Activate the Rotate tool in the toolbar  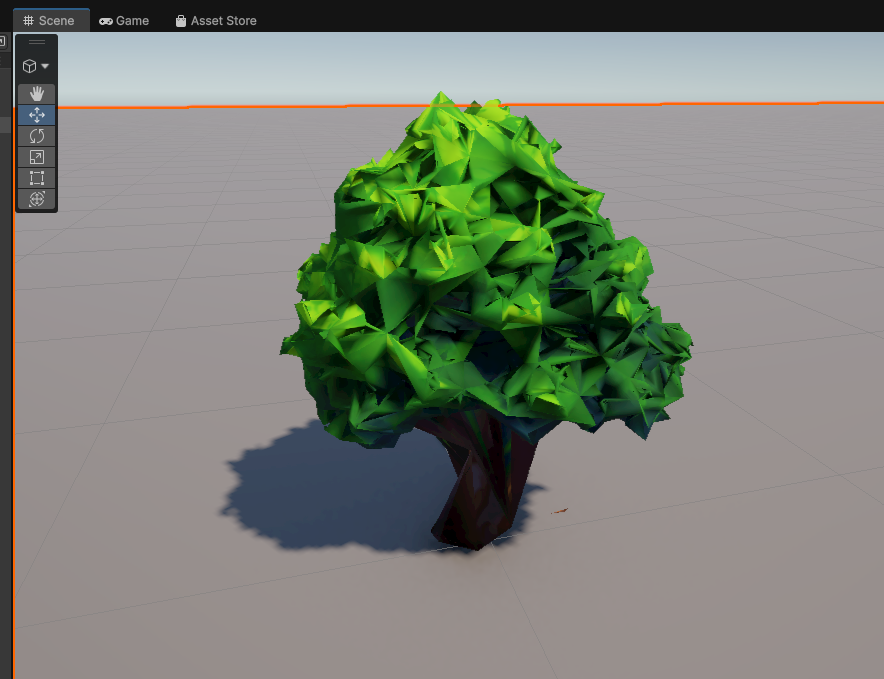(x=36, y=135)
